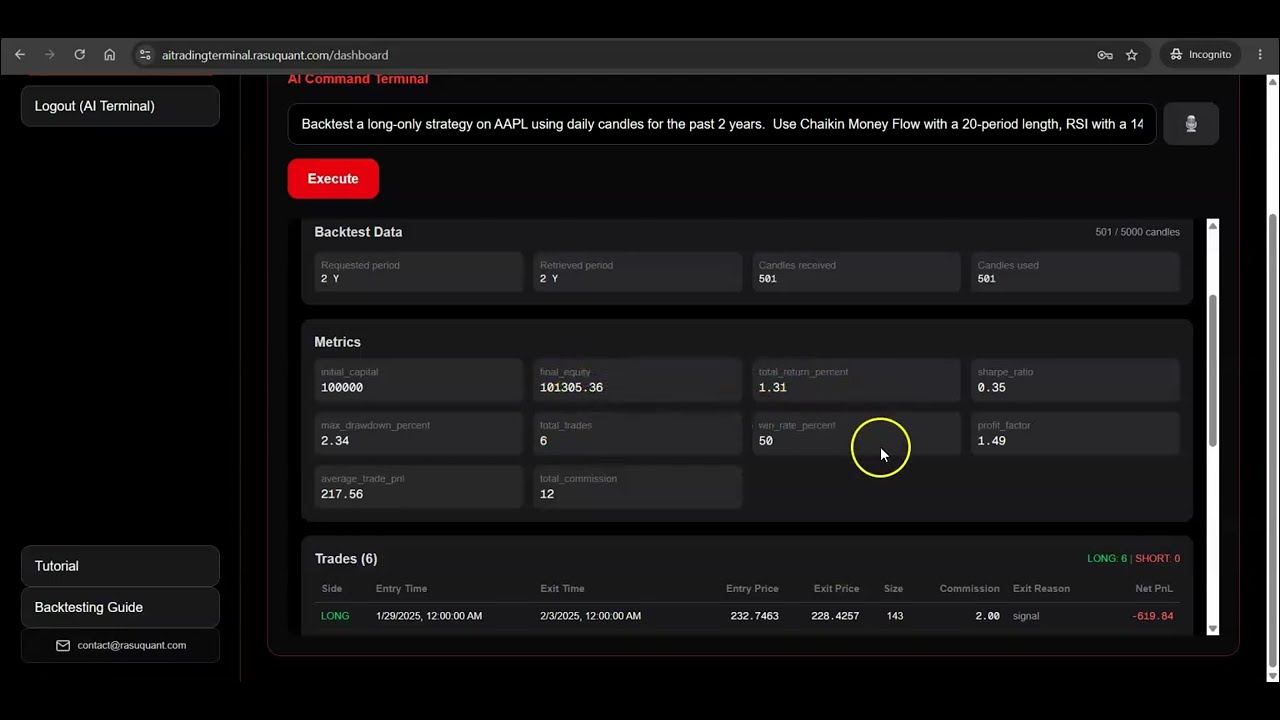Open Chrome three-dot menu
Viewport: 1280px width, 720px height.
[1261, 55]
